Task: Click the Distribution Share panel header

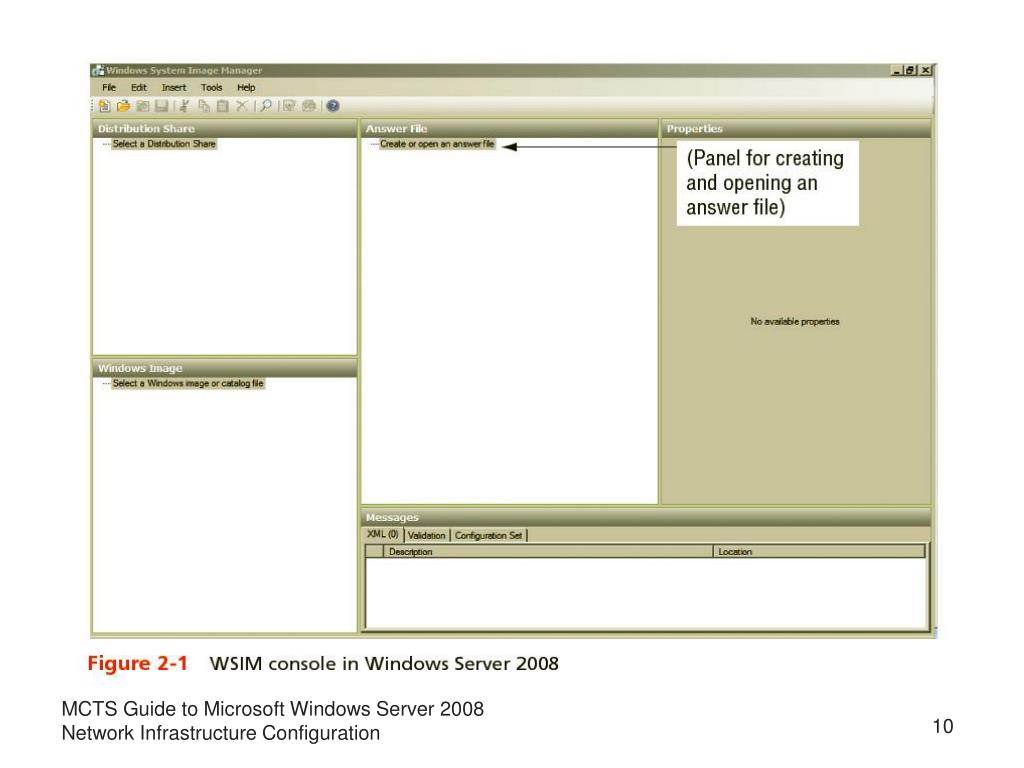Action: (225, 129)
